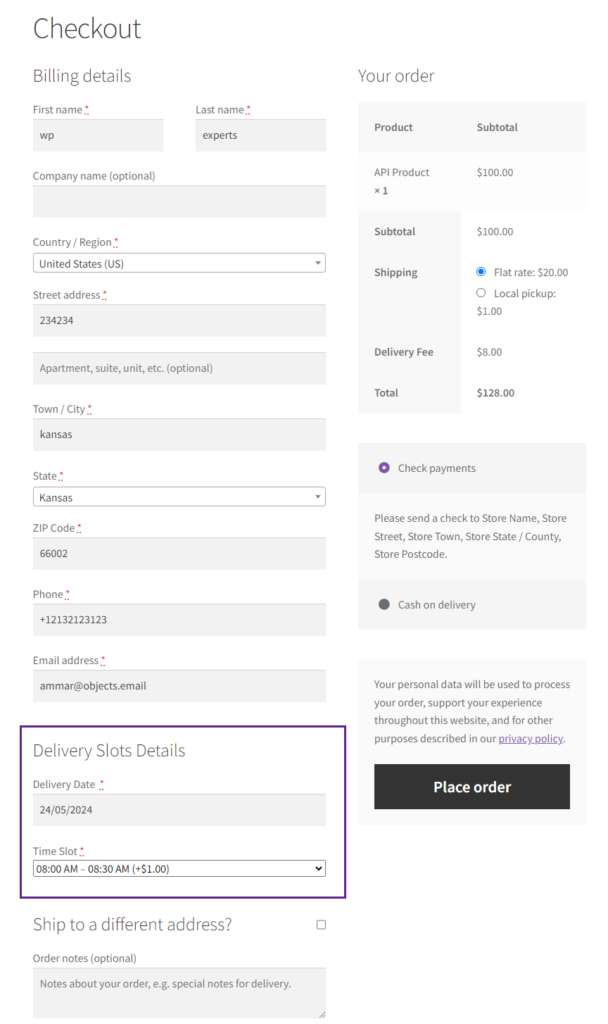Focus the Last name field
This screenshot has width=608, height=1024.
261,135
